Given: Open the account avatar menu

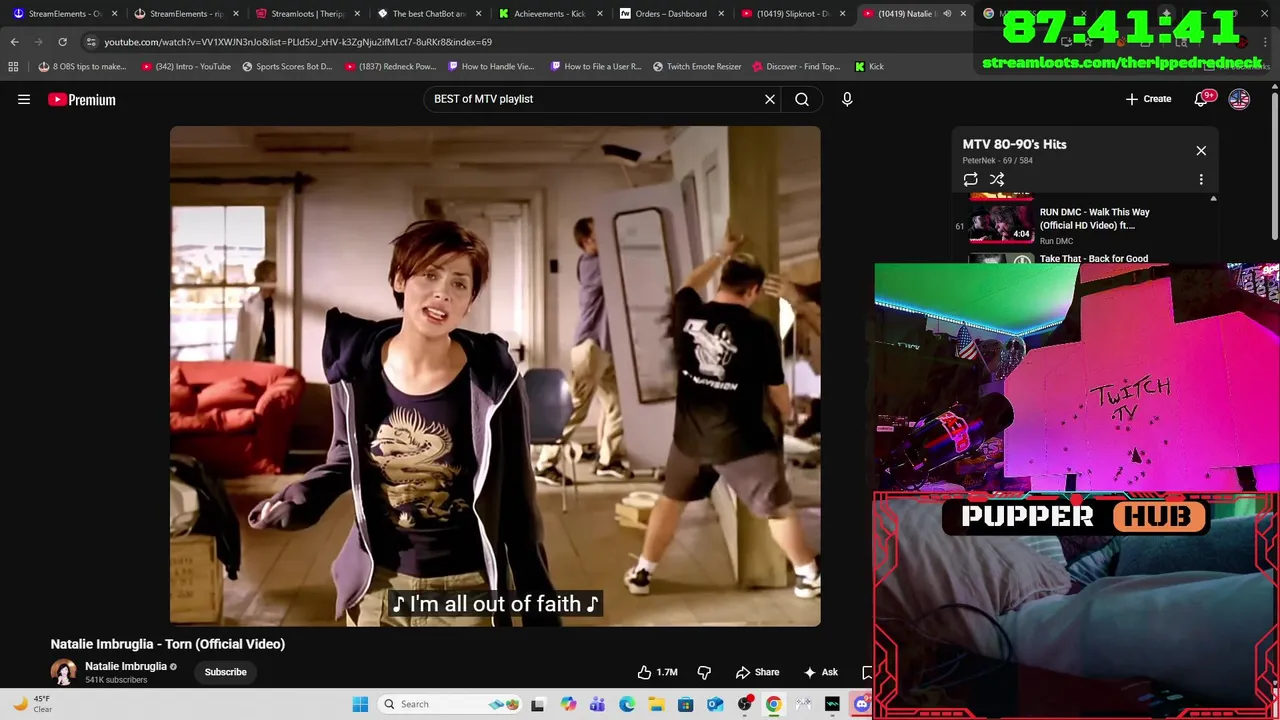Looking at the screenshot, I should point(1239,99).
